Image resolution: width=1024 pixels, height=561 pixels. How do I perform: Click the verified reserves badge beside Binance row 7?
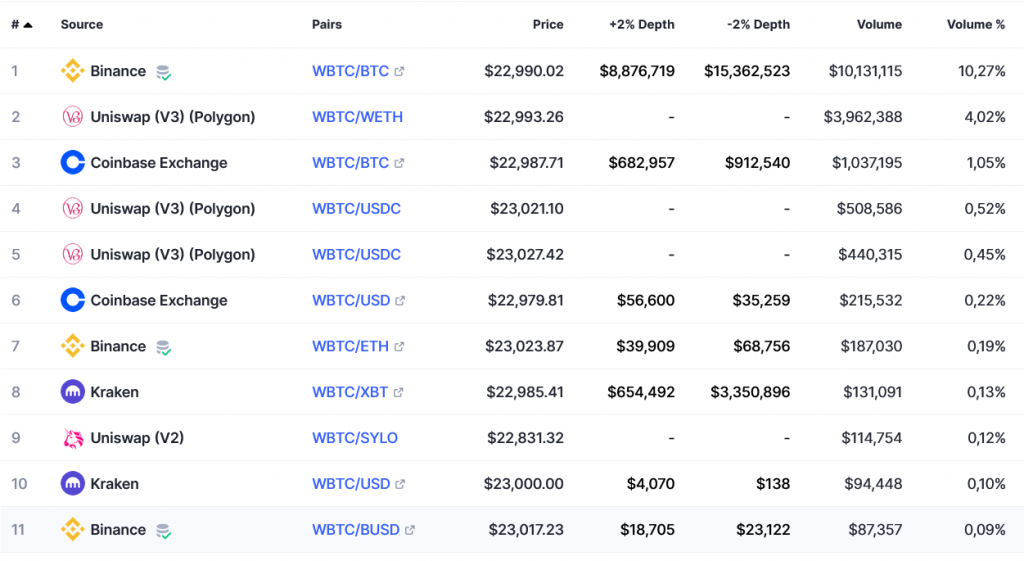(x=164, y=347)
